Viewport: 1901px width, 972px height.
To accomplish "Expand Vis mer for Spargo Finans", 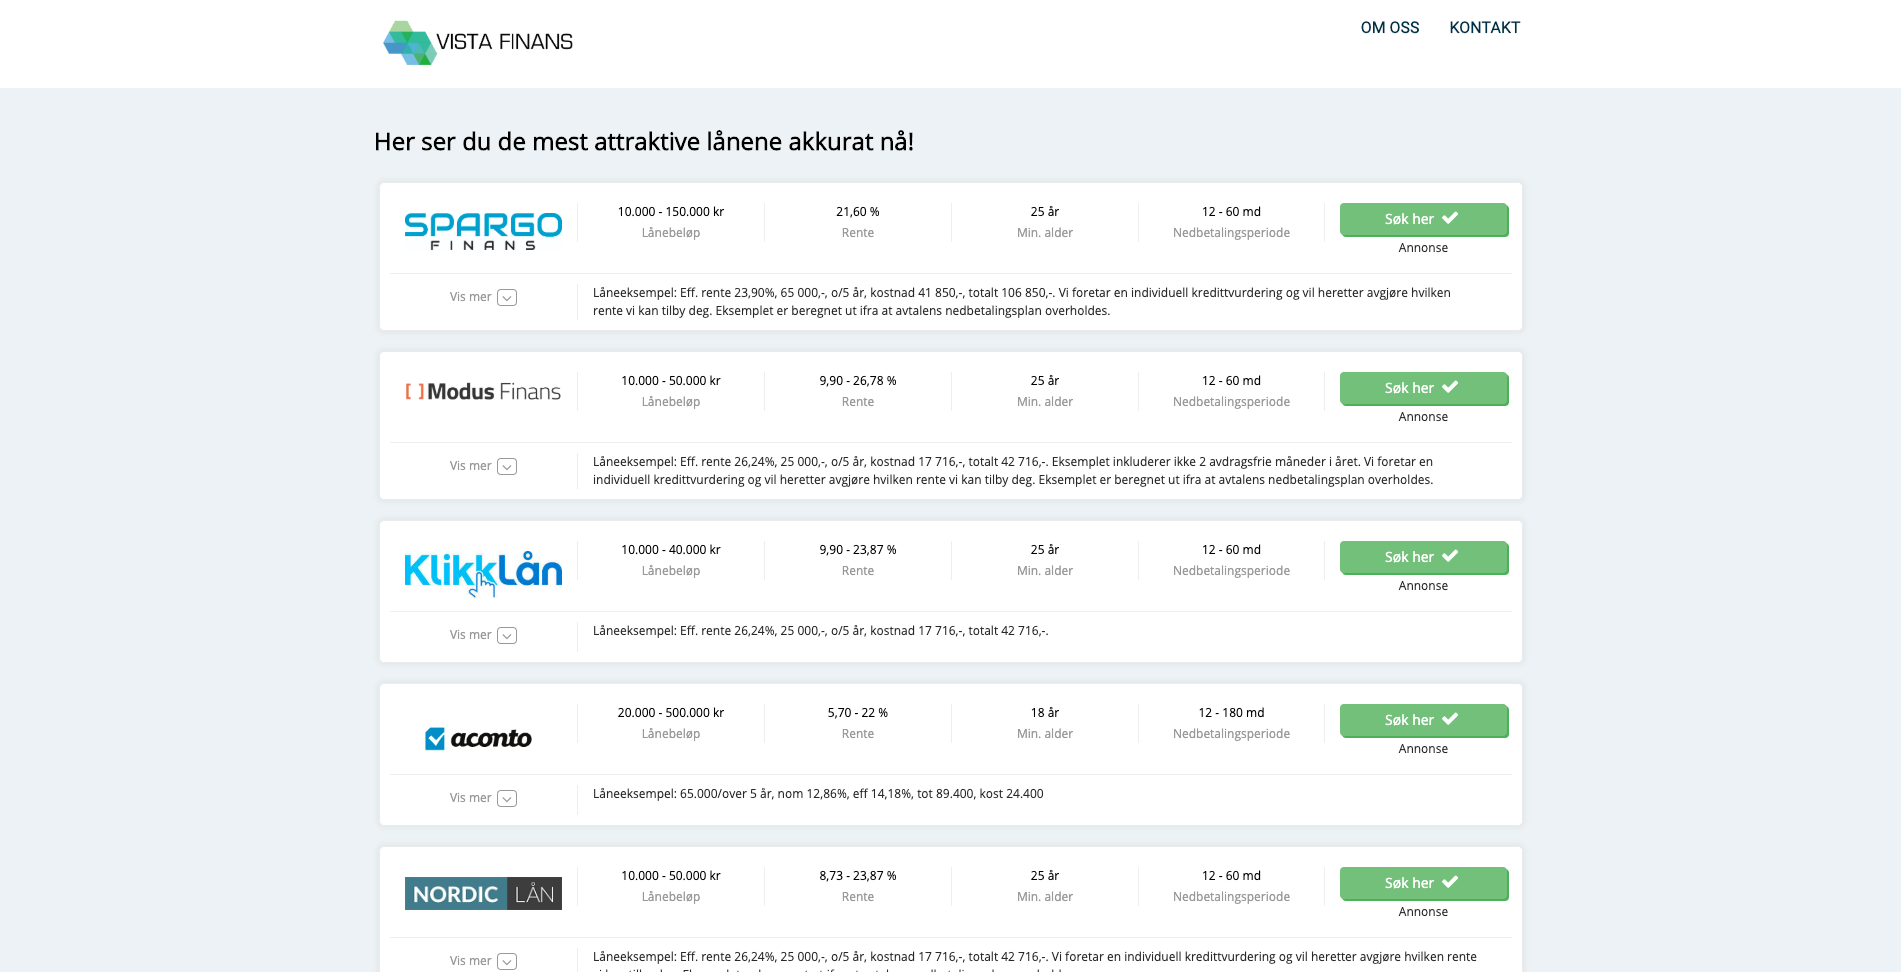I will (483, 297).
